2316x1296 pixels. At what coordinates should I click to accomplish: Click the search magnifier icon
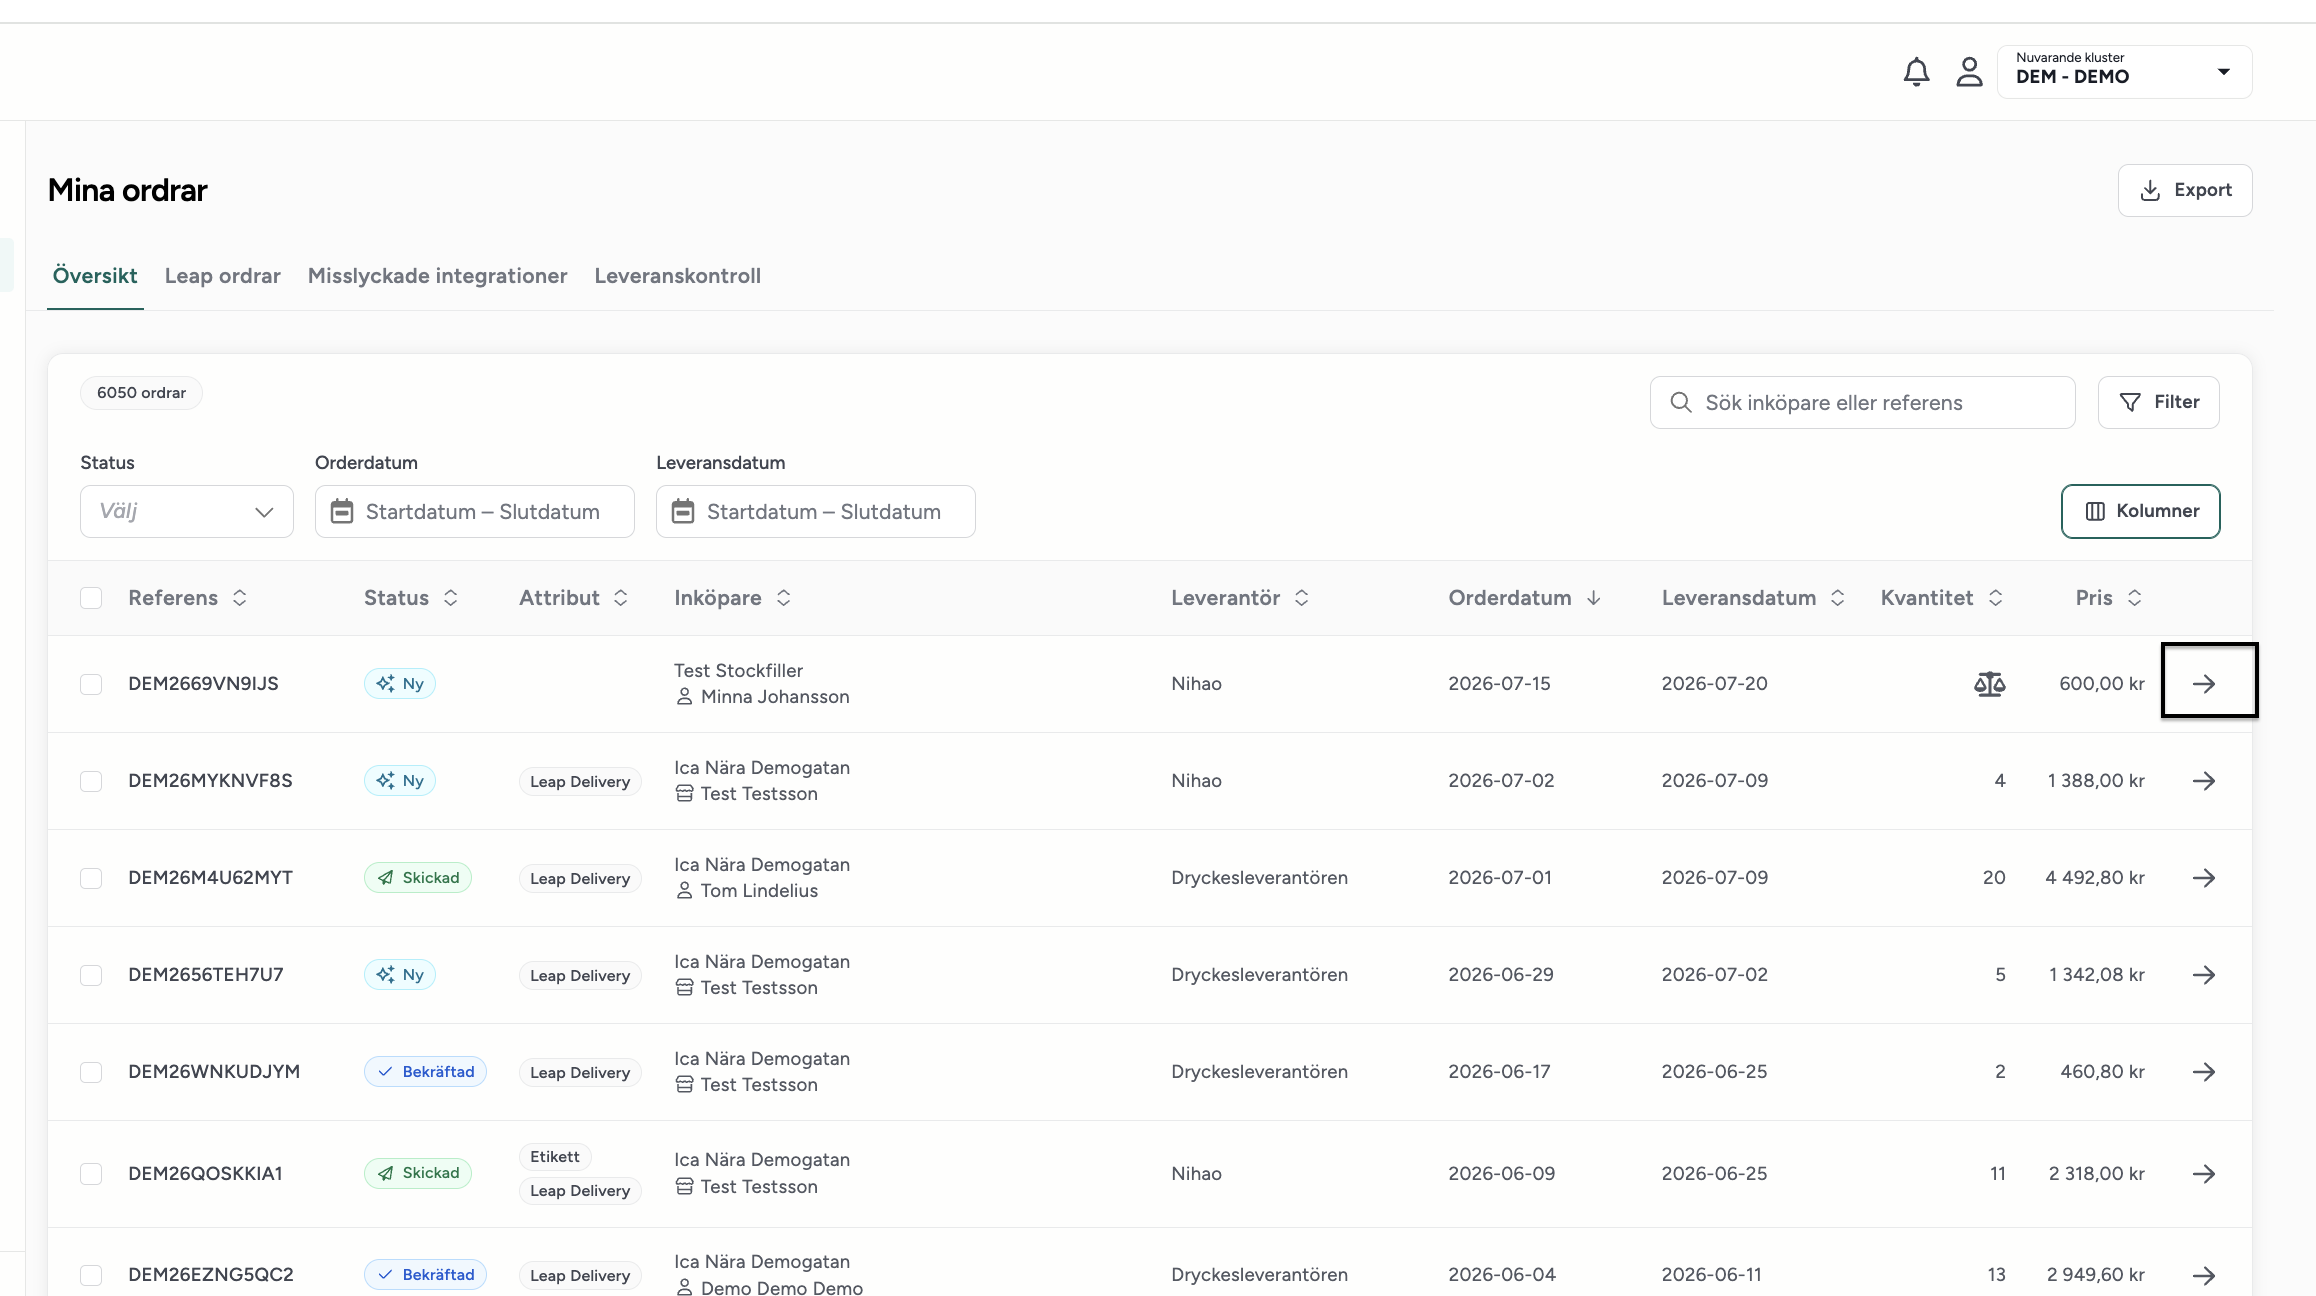click(1681, 402)
